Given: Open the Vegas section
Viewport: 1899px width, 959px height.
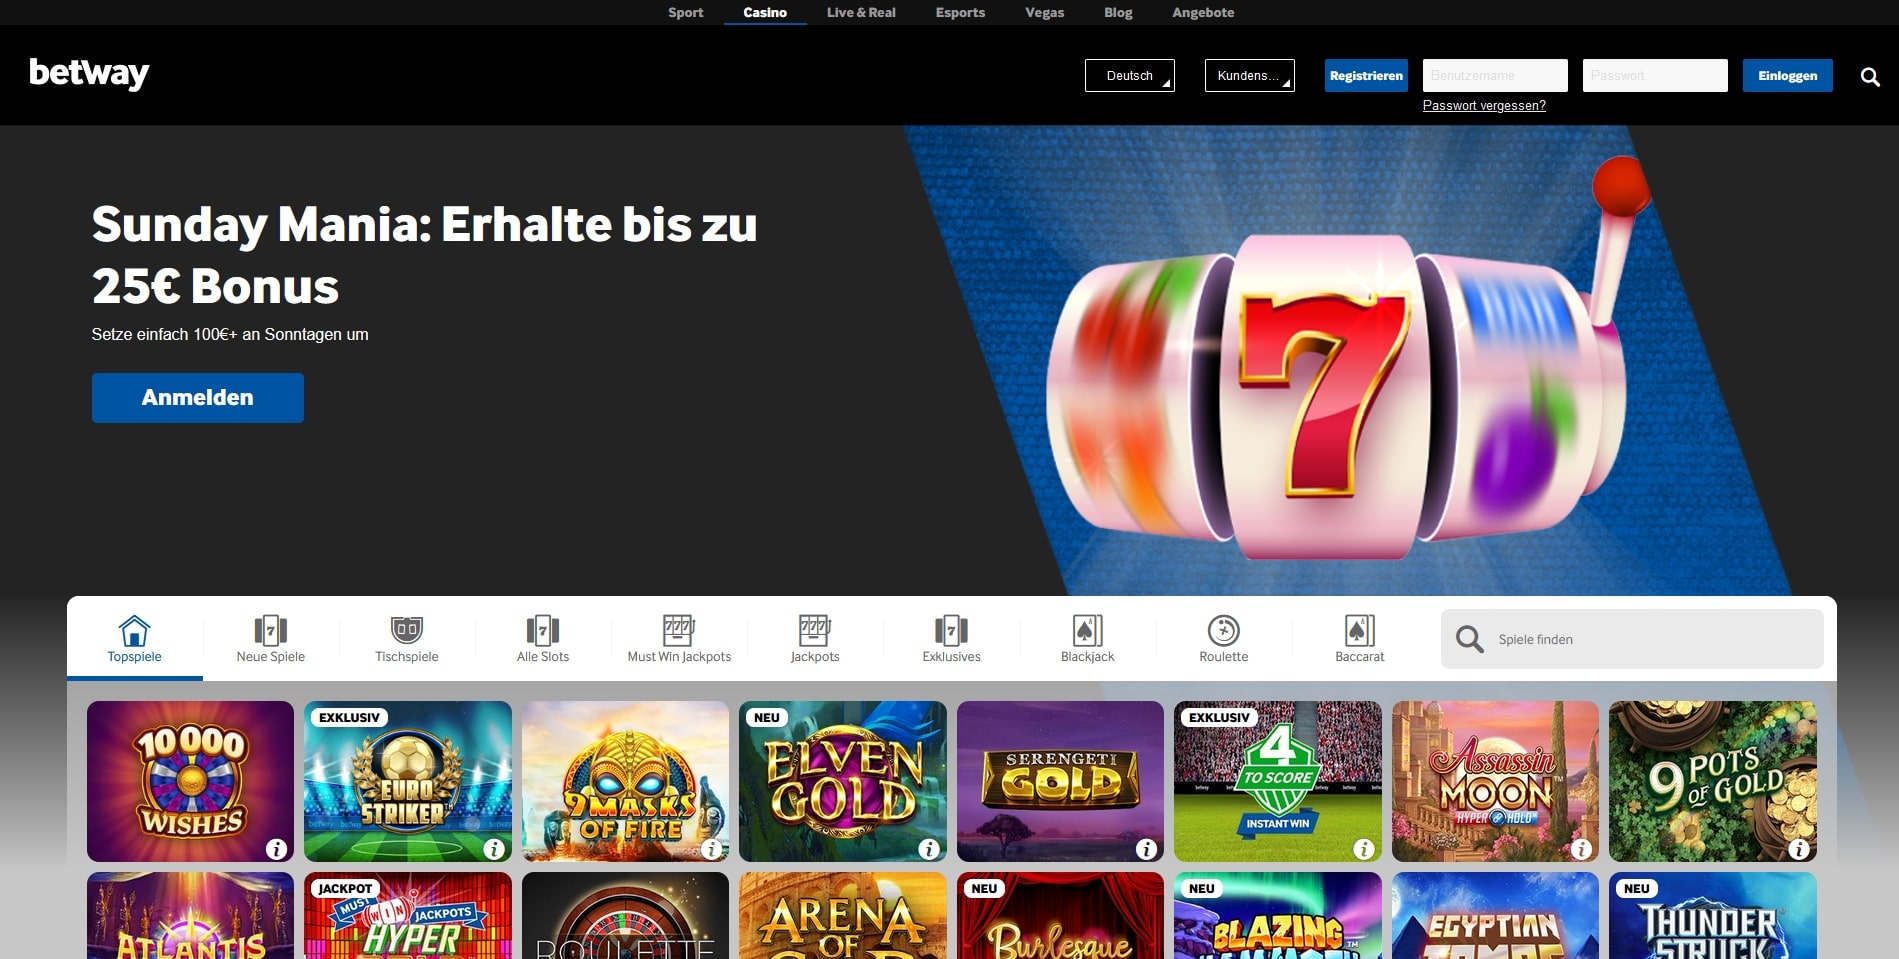Looking at the screenshot, I should click(1044, 12).
